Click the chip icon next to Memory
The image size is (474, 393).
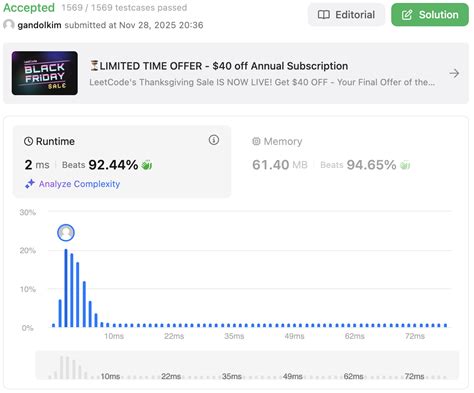[x=256, y=141]
